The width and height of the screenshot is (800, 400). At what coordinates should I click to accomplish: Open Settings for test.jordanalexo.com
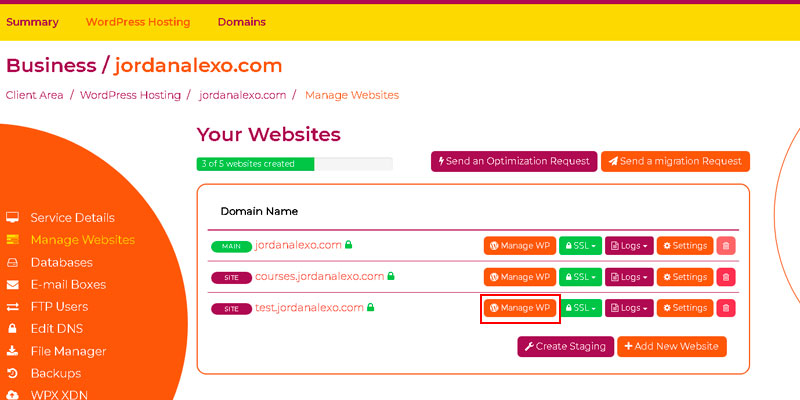pos(685,308)
